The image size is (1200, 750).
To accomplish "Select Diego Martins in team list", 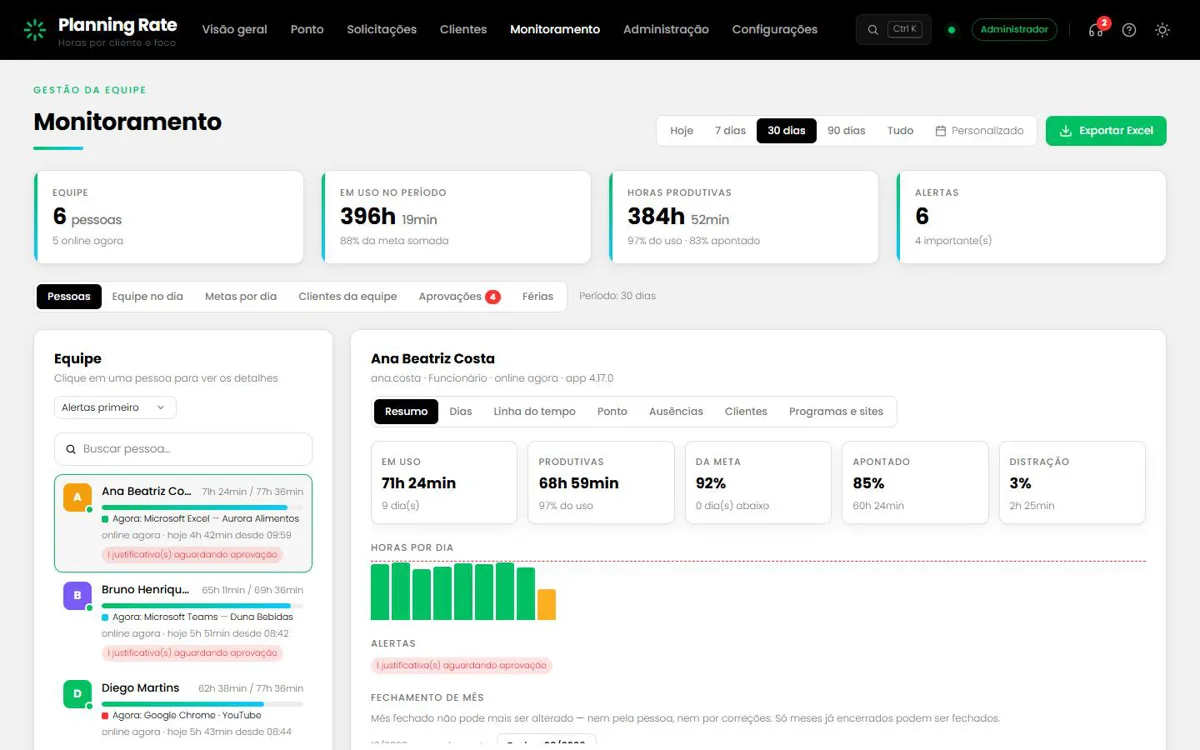I will (183, 712).
